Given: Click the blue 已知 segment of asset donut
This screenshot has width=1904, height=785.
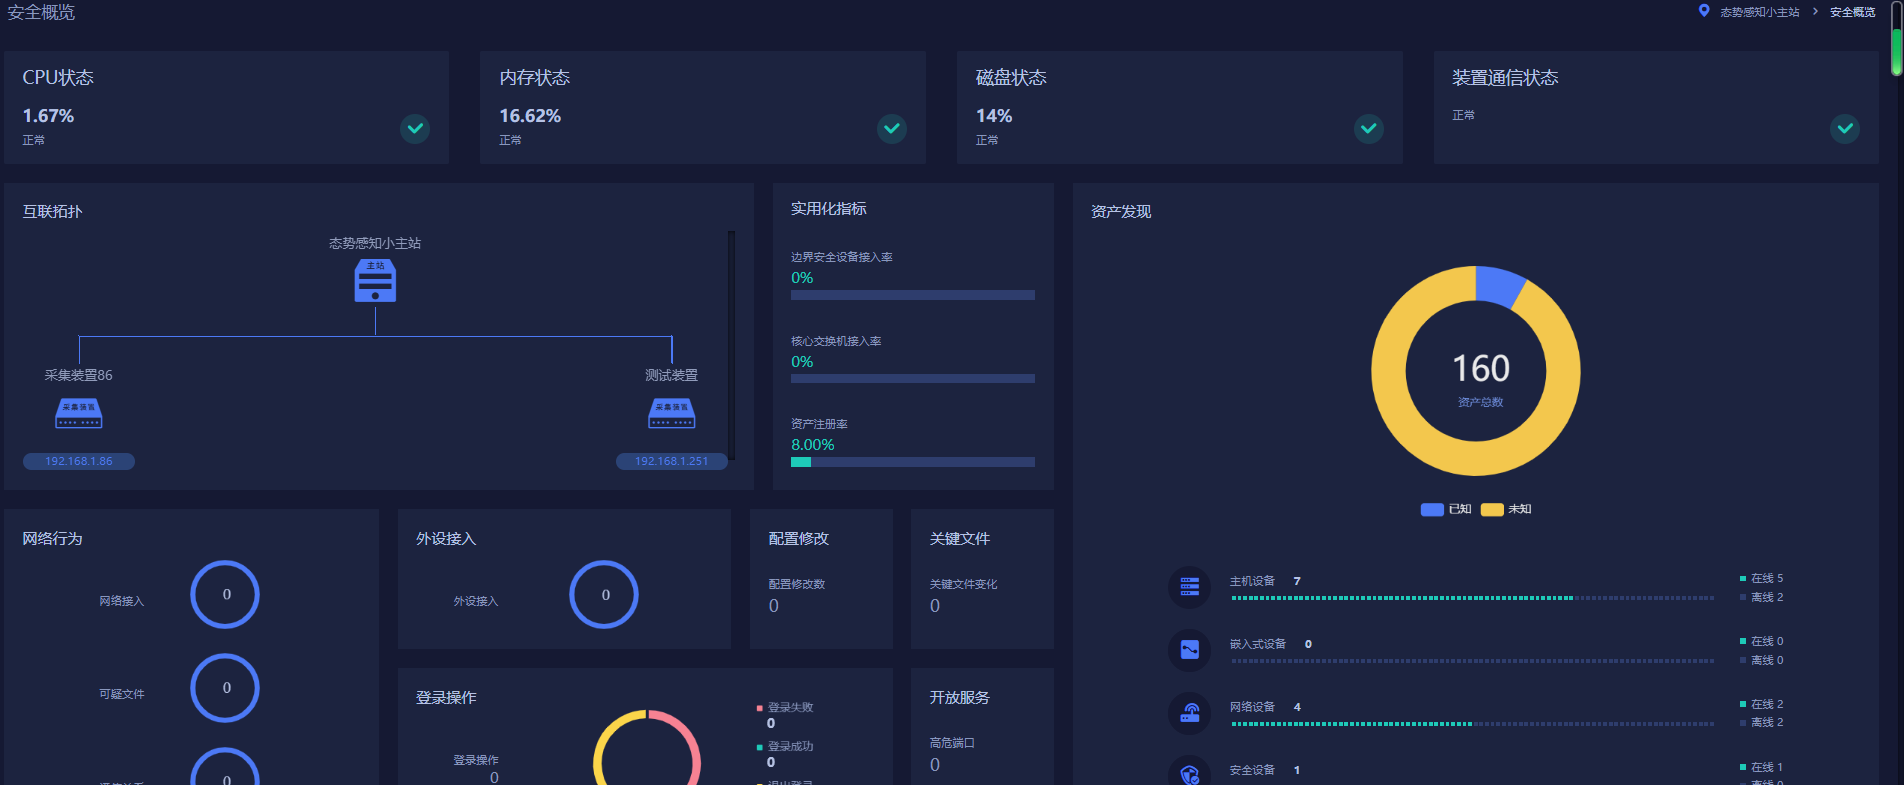Looking at the screenshot, I should coord(1498,284).
